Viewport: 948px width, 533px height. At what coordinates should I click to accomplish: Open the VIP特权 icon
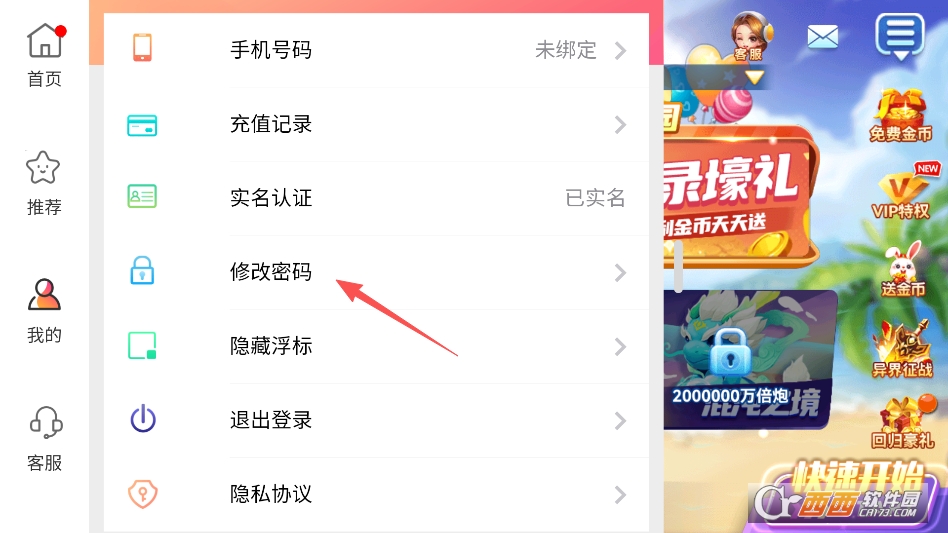901,191
